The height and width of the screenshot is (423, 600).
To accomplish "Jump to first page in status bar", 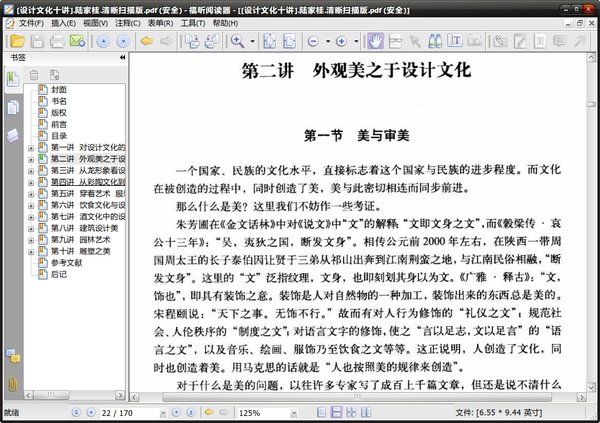I will pyautogui.click(x=76, y=412).
